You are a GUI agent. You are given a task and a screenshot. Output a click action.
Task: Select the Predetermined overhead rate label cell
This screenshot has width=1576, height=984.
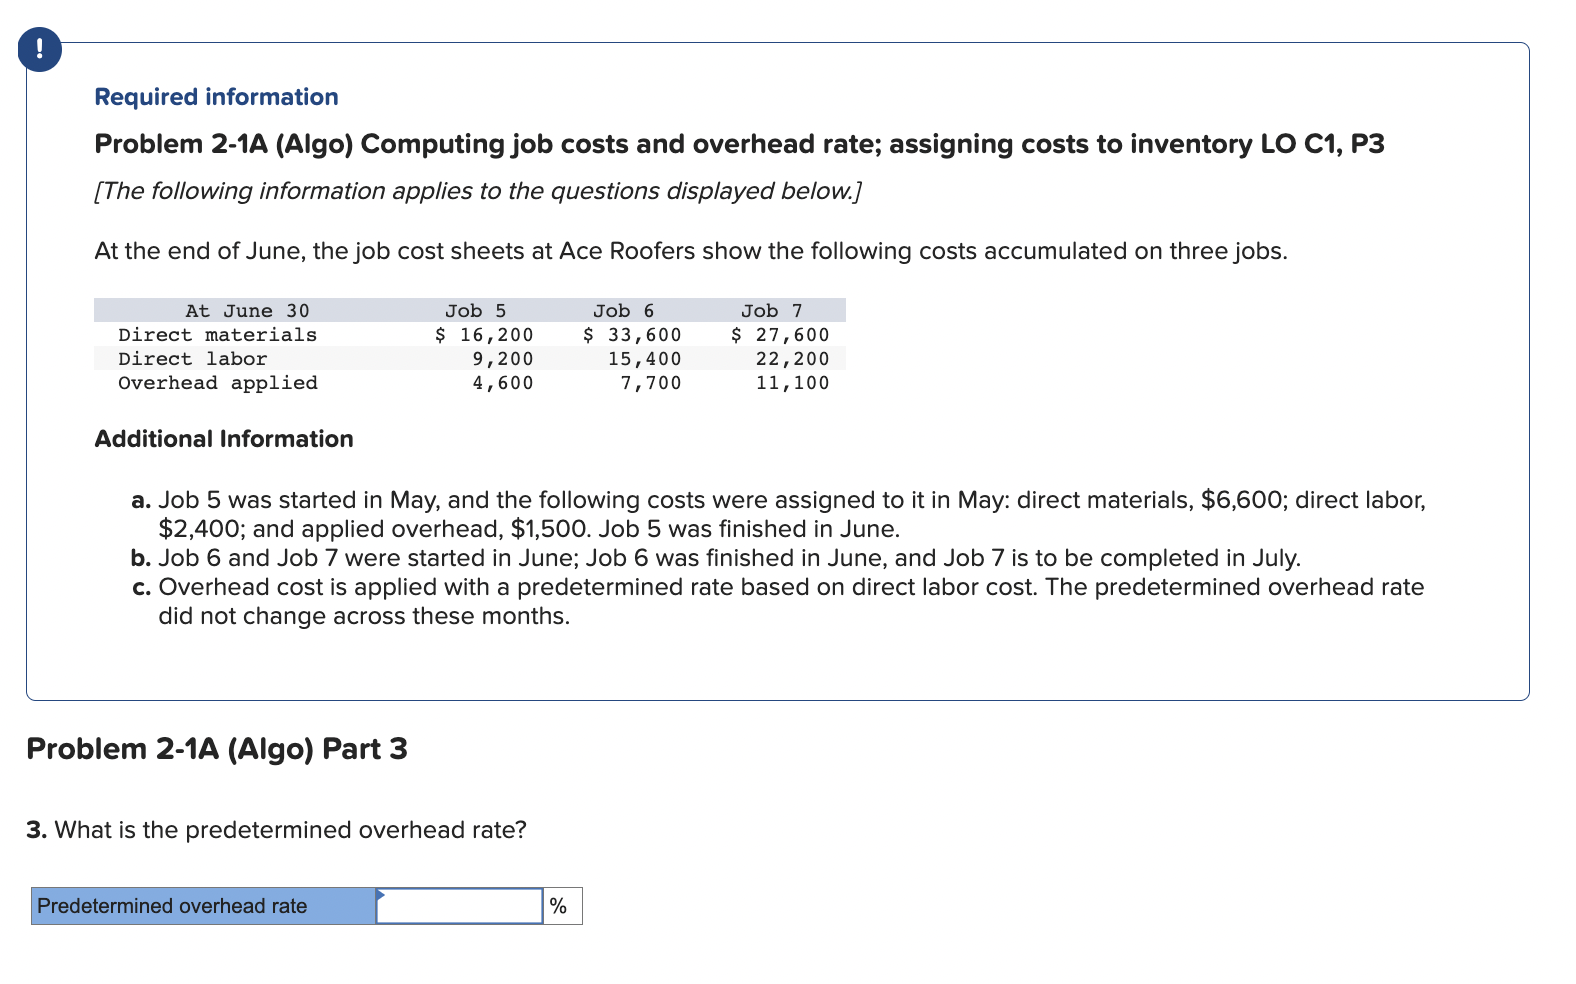pyautogui.click(x=200, y=905)
